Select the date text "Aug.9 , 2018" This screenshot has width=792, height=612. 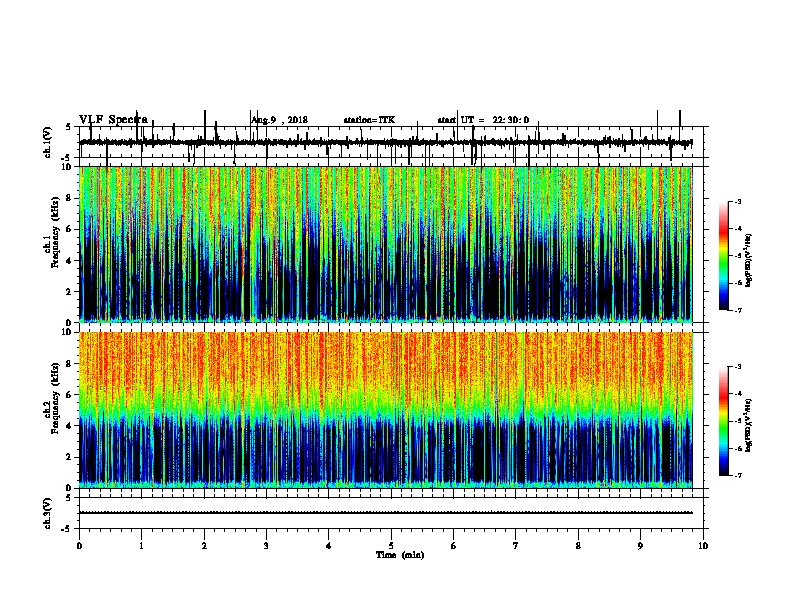[x=279, y=120]
